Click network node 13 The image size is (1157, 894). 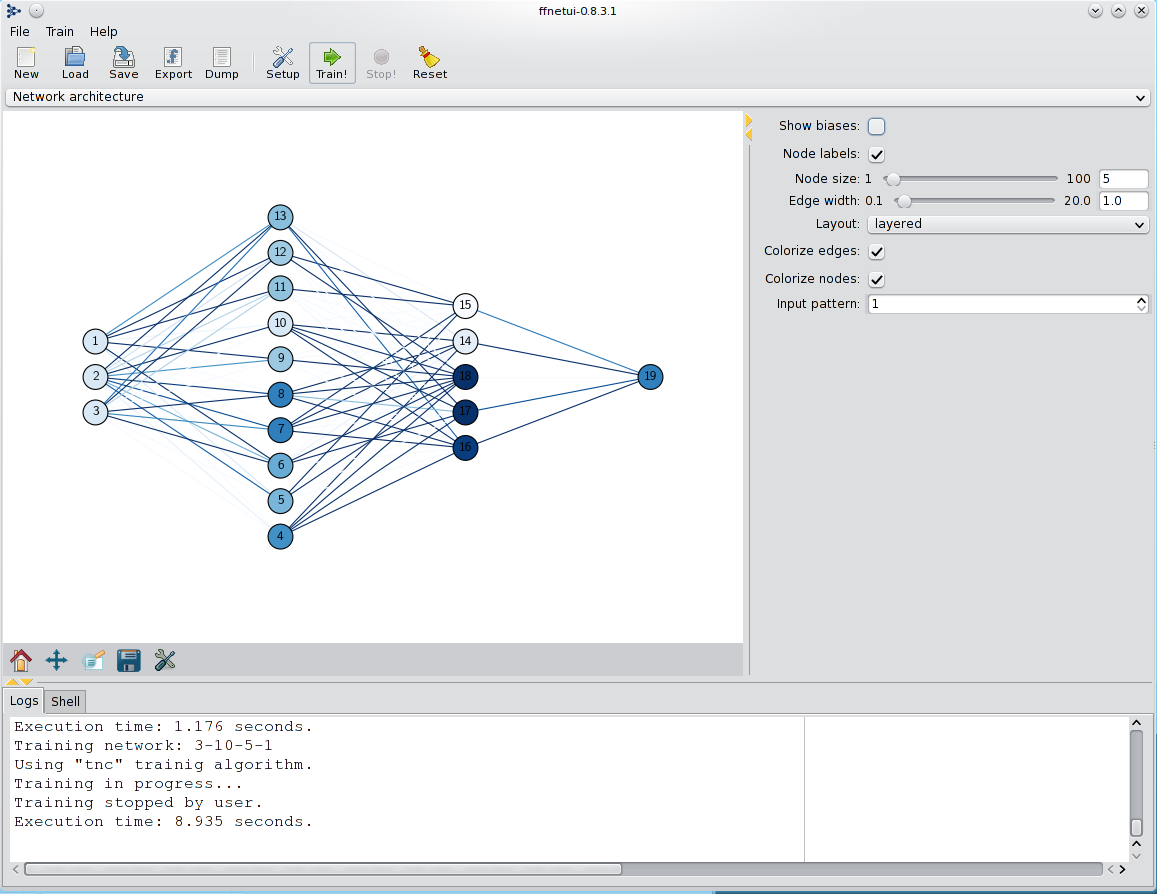pos(280,217)
